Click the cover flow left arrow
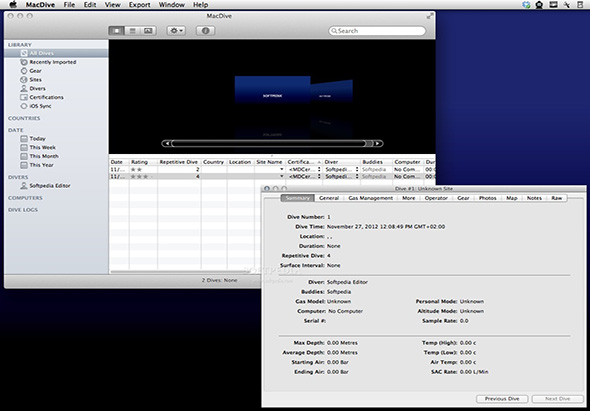590x411 pixels. tap(167, 143)
